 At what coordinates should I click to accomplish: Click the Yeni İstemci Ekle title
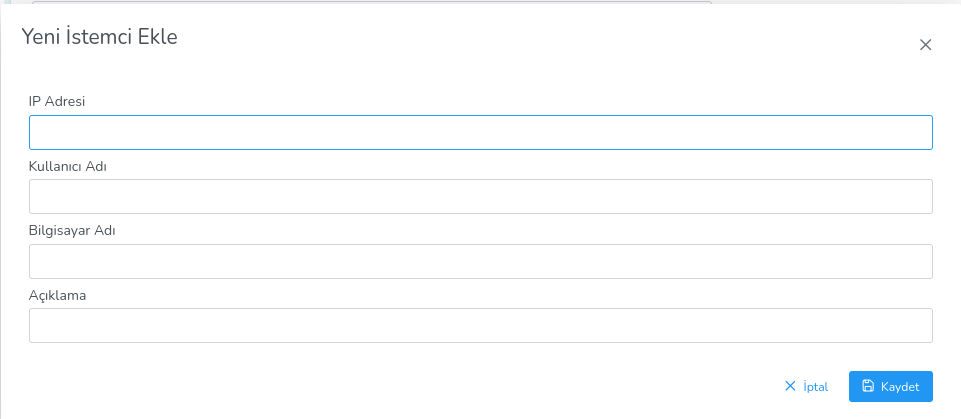[x=100, y=38]
